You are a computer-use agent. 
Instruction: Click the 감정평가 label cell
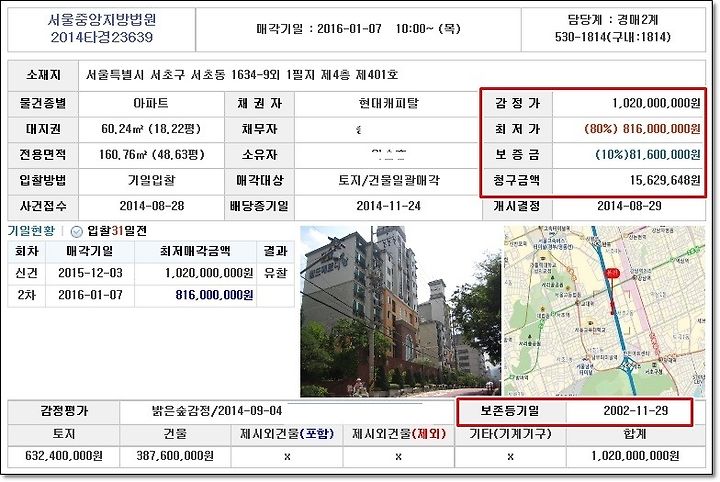[x=64, y=411]
